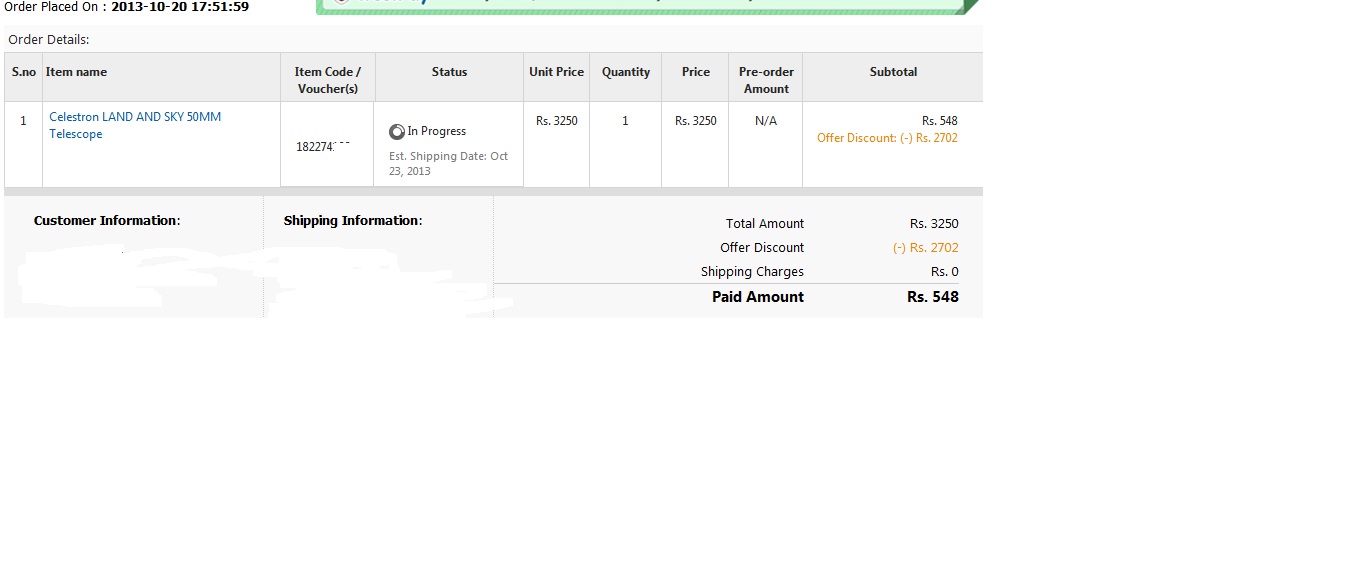Screen dimensions: 1359x567
Task: Click the Unit Price column header
Action: (556, 72)
